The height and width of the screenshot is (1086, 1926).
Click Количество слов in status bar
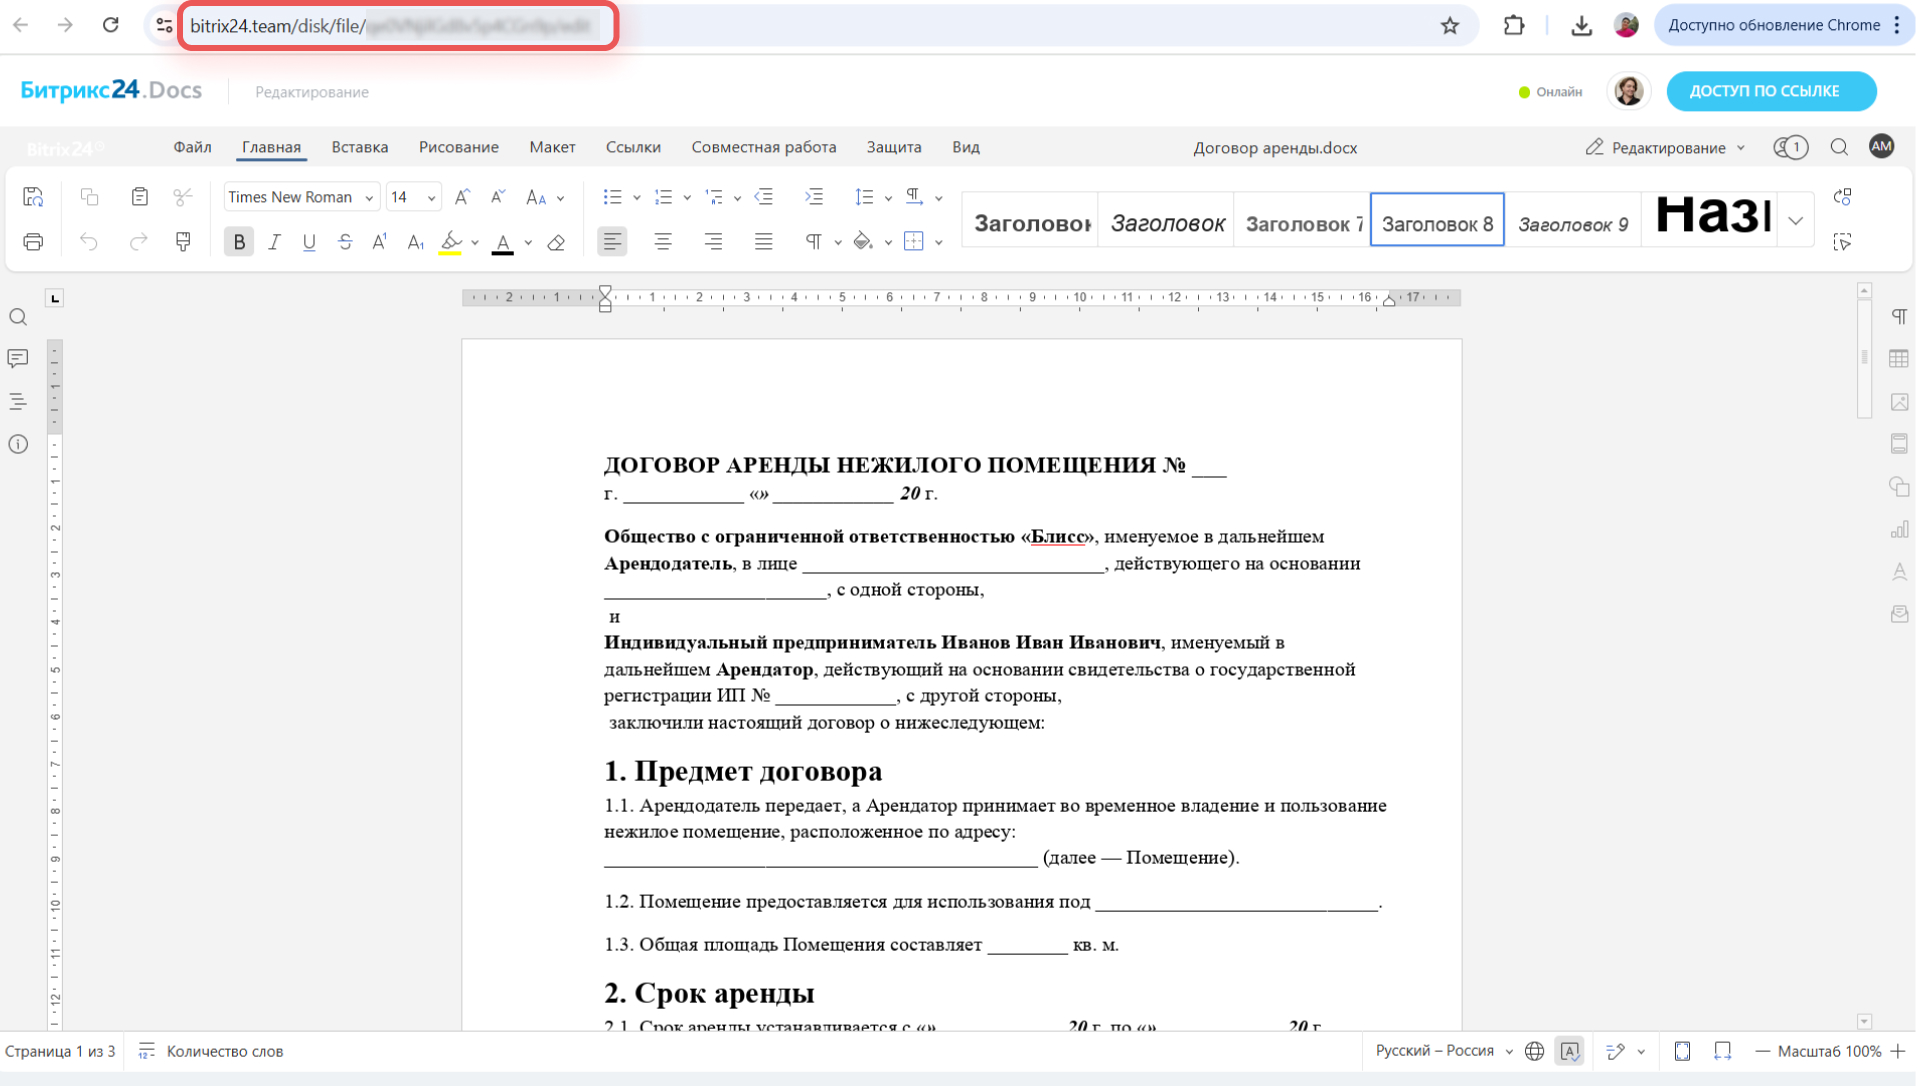pos(224,1051)
